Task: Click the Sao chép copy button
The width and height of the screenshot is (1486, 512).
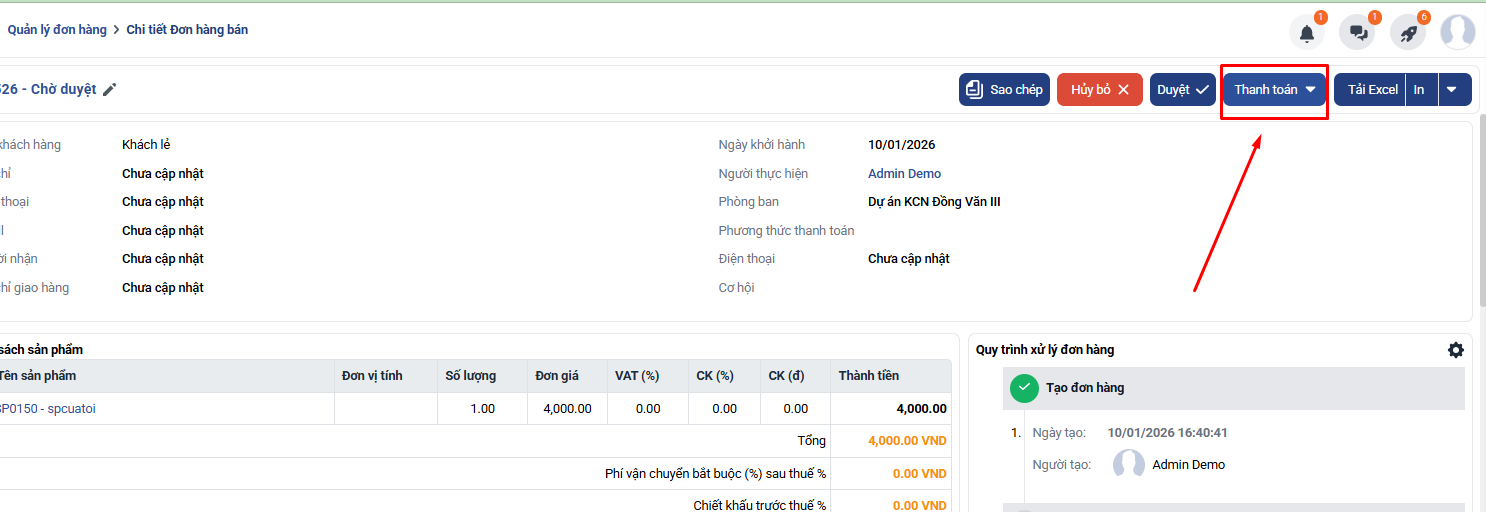Action: tap(1004, 90)
